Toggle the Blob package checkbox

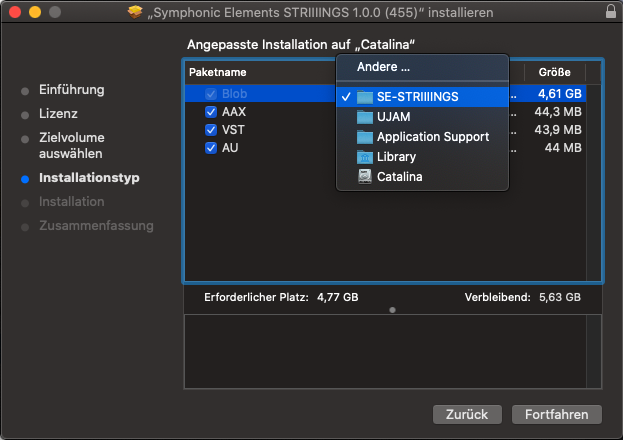click(211, 94)
